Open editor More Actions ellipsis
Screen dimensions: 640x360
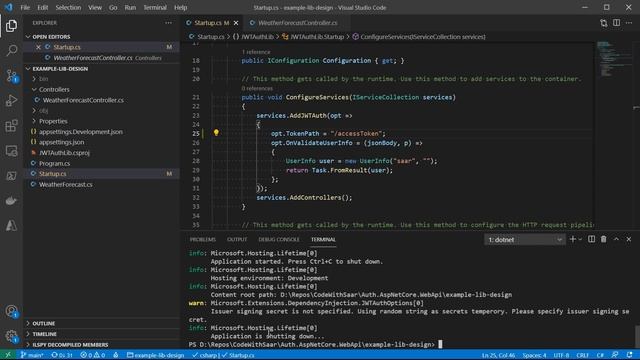tap(629, 23)
